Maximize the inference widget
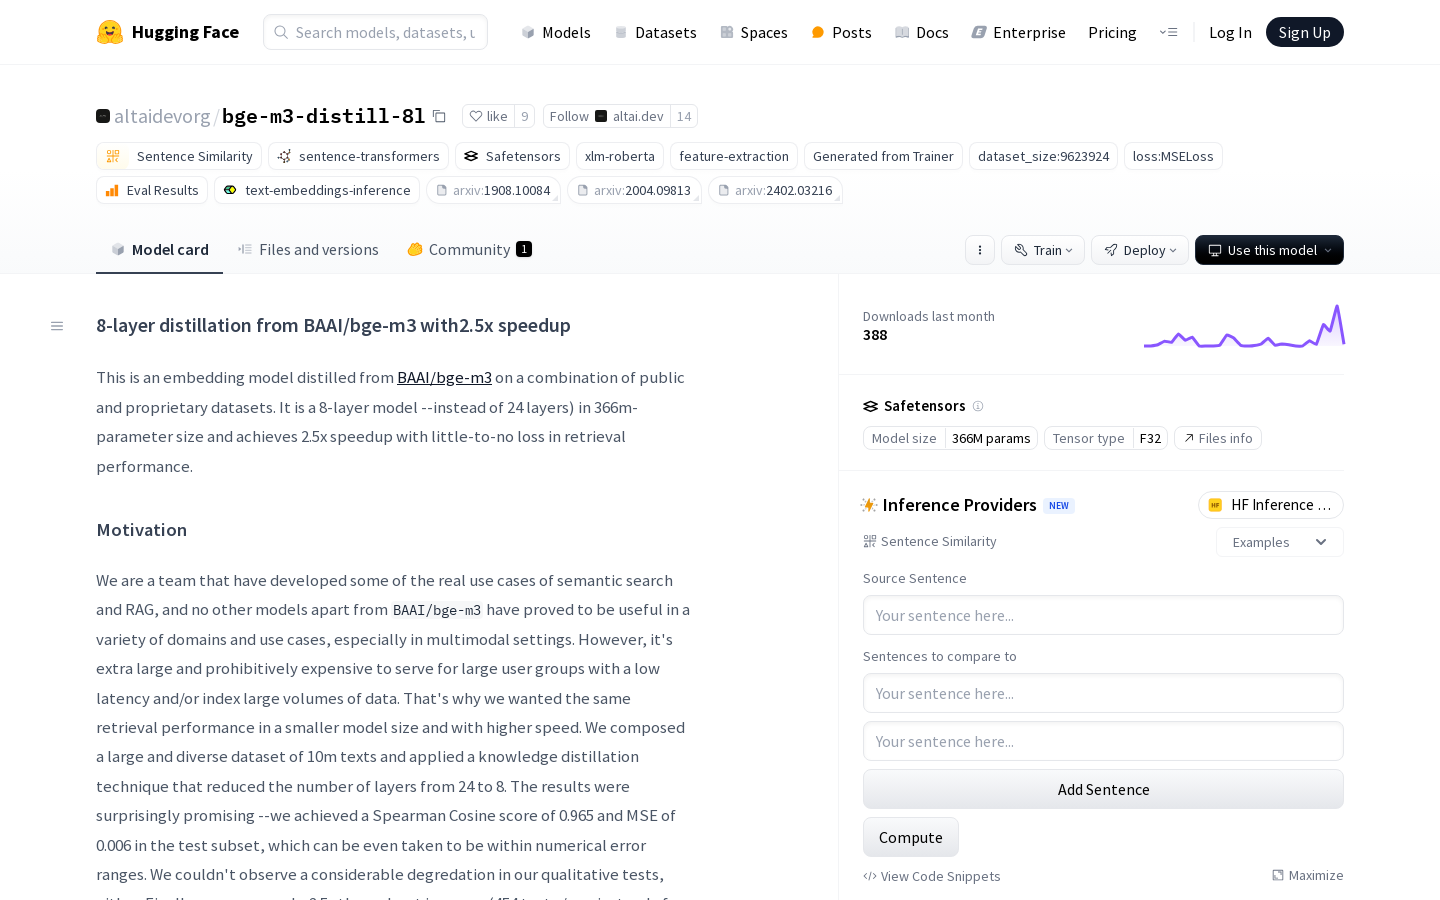The width and height of the screenshot is (1440, 900). pyautogui.click(x=1307, y=875)
